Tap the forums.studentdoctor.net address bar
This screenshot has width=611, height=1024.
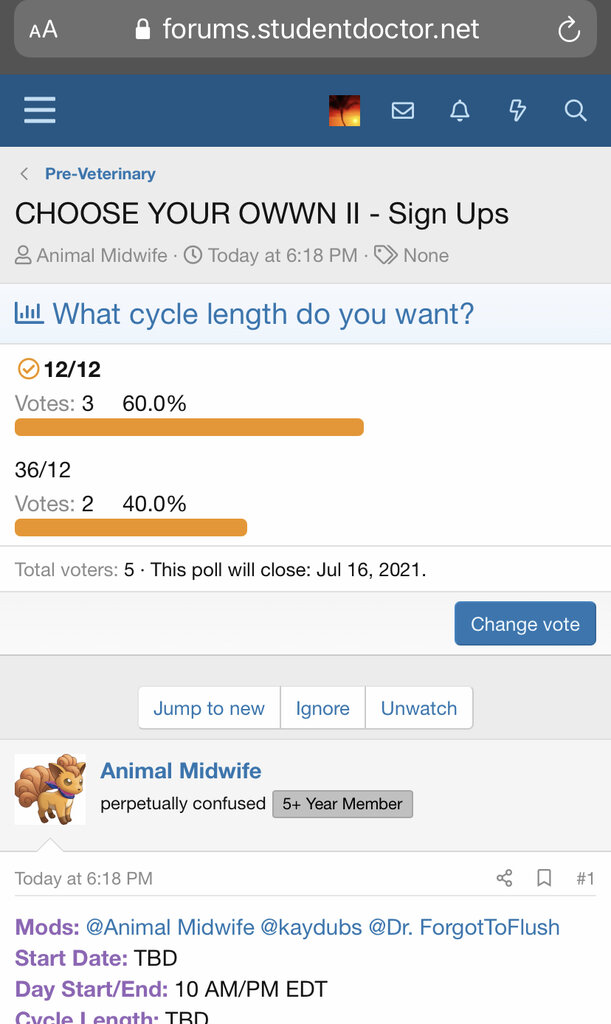pyautogui.click(x=320, y=30)
